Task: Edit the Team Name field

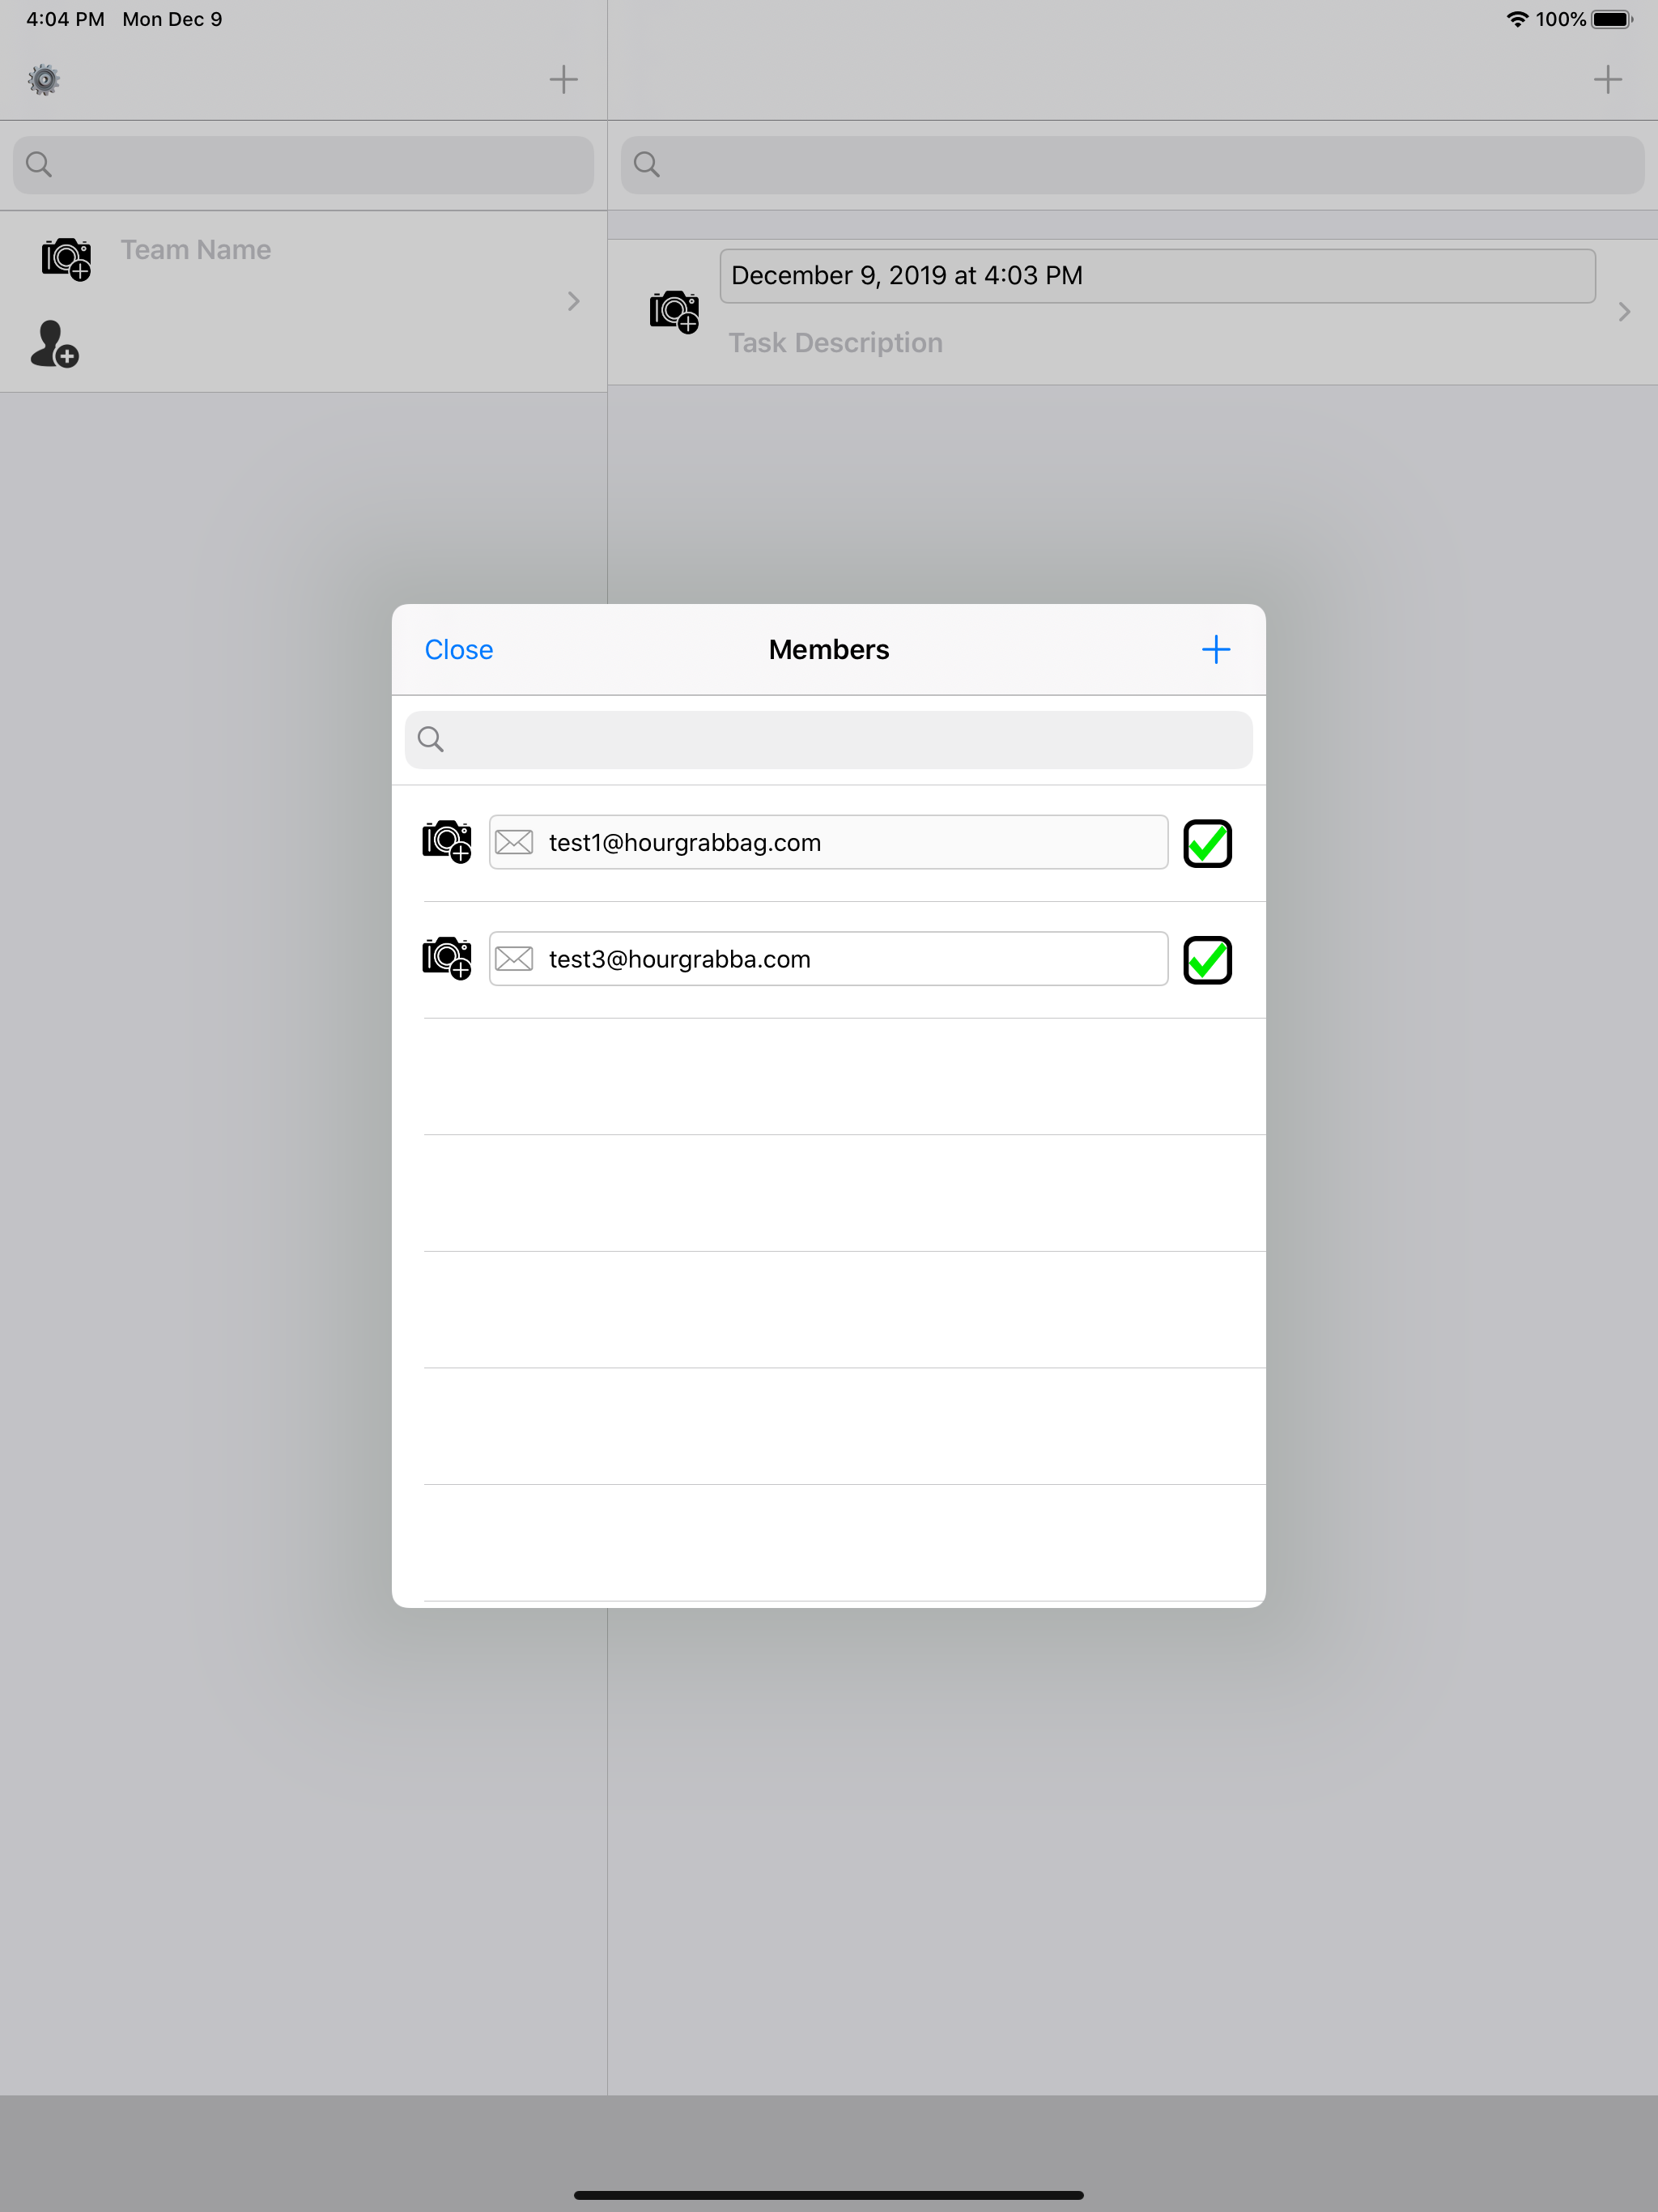Action: point(196,250)
